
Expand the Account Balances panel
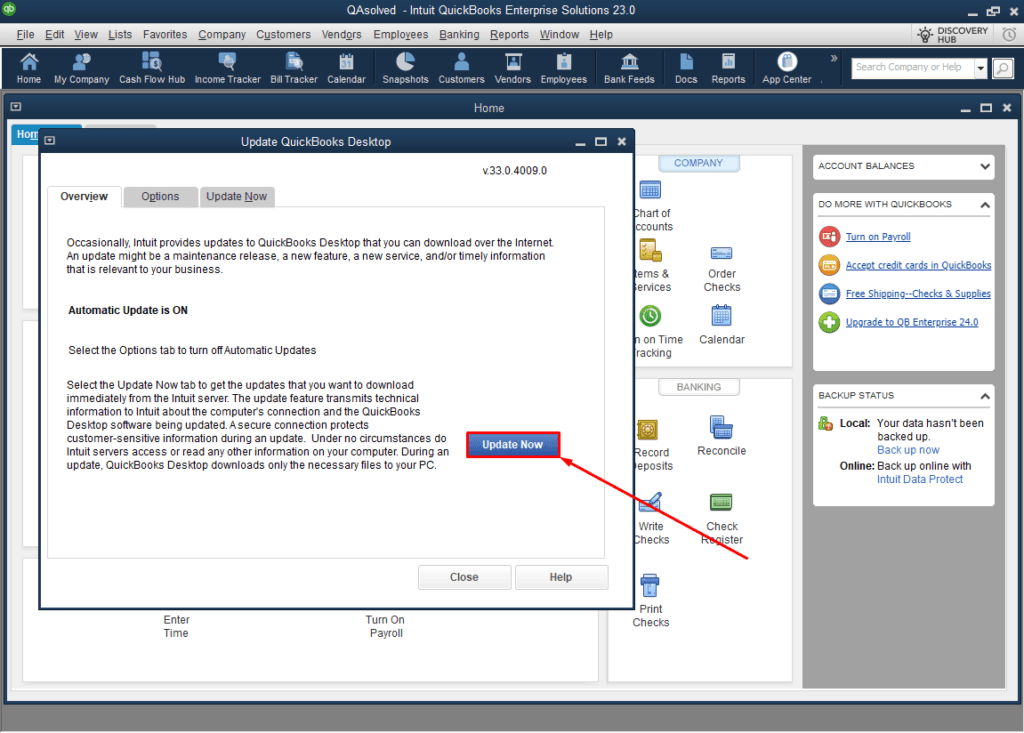click(984, 166)
